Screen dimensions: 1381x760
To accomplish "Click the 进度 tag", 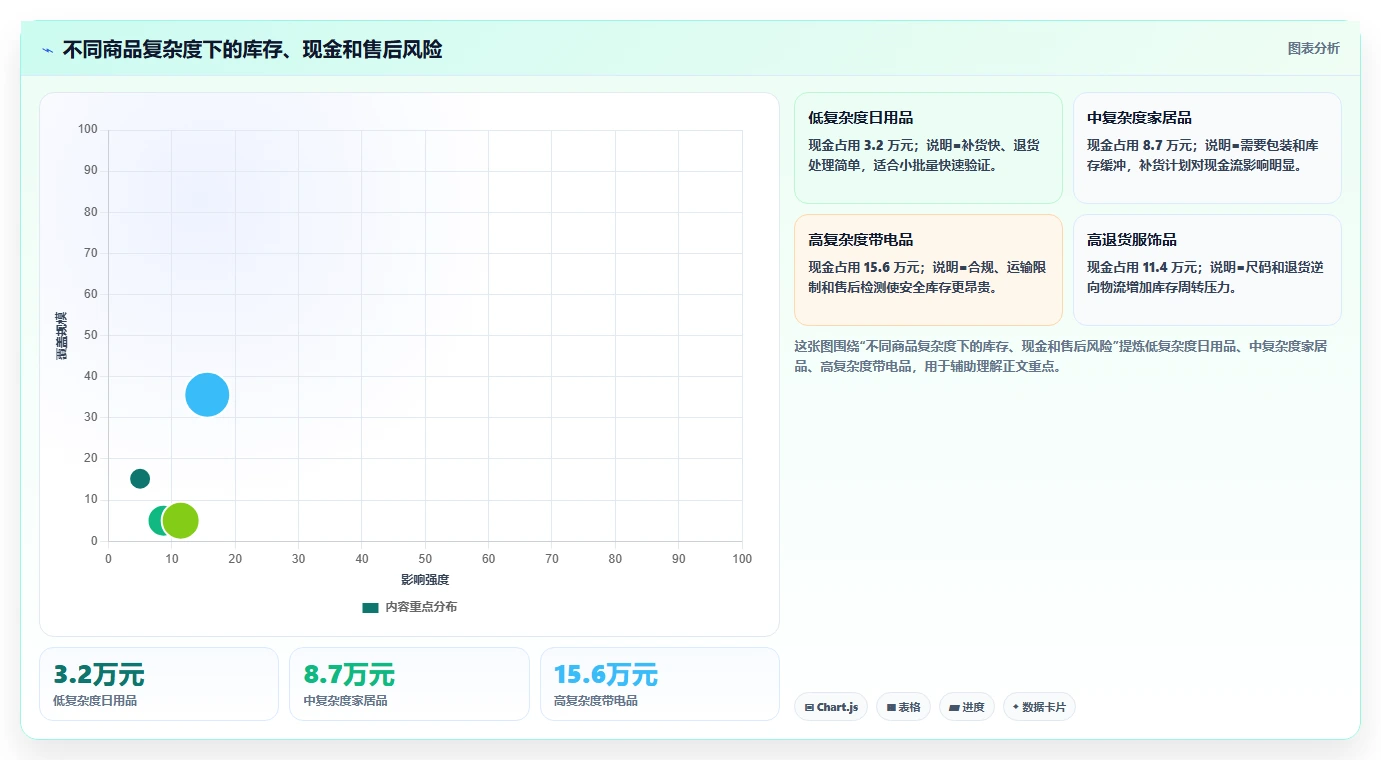I will coord(967,707).
